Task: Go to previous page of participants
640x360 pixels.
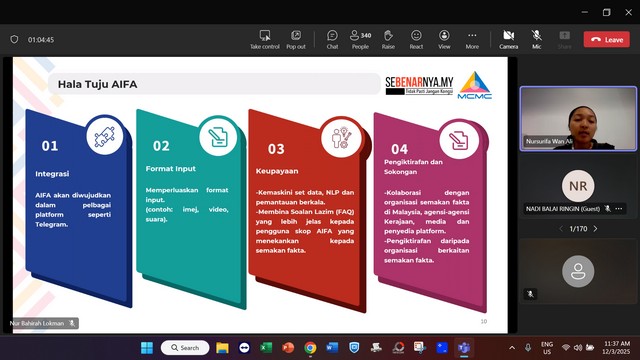Action: [561, 229]
